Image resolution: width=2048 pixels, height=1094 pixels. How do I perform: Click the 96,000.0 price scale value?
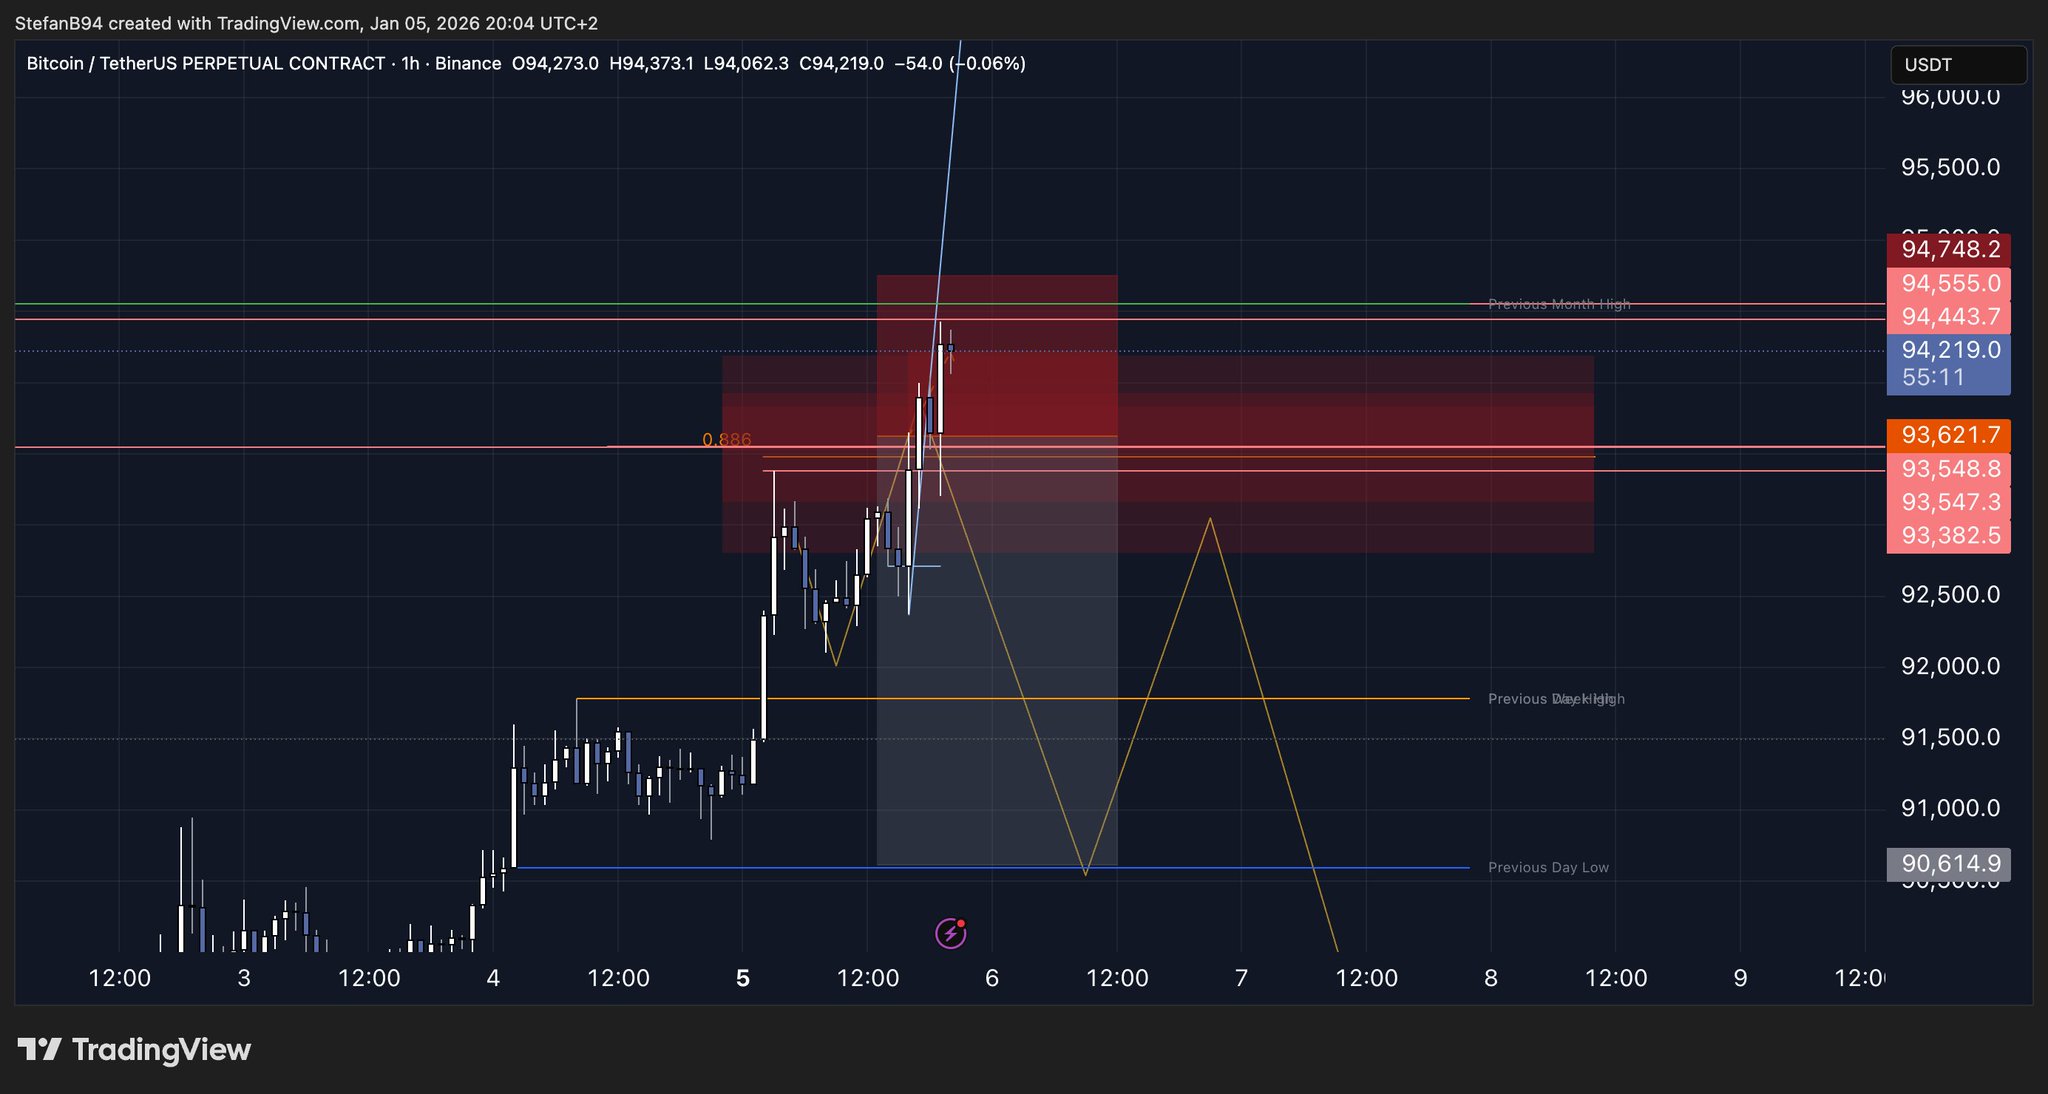point(1949,98)
